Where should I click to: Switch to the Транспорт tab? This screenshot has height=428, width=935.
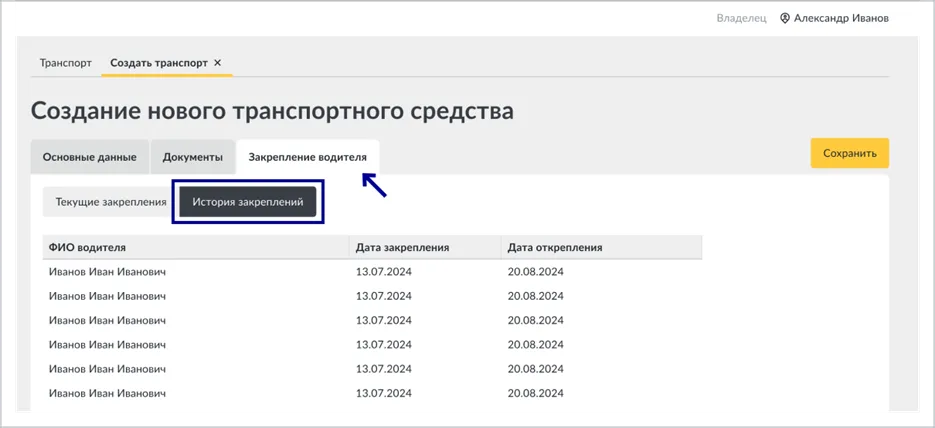pyautogui.click(x=66, y=63)
